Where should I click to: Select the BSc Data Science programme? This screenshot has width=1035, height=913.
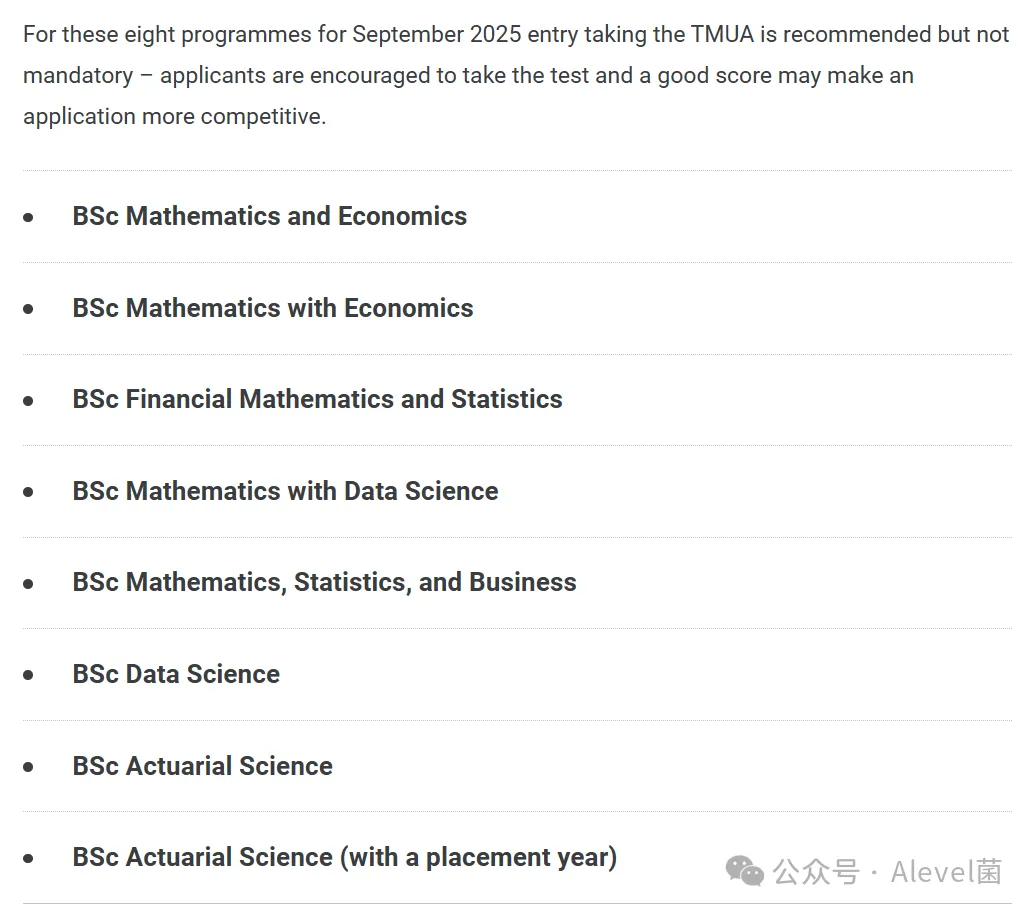176,674
